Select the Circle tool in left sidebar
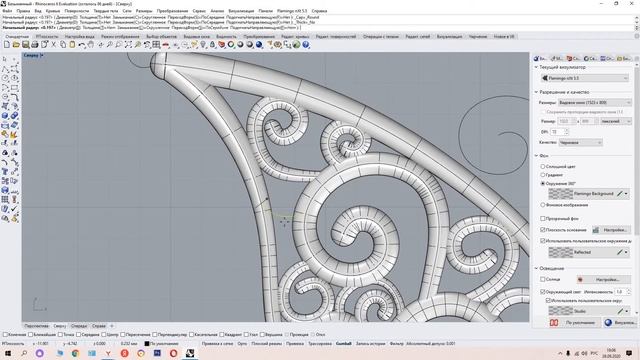 tap(5, 78)
